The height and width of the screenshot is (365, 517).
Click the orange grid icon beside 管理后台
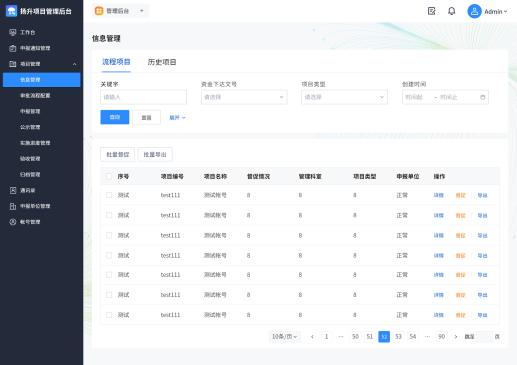pos(99,11)
